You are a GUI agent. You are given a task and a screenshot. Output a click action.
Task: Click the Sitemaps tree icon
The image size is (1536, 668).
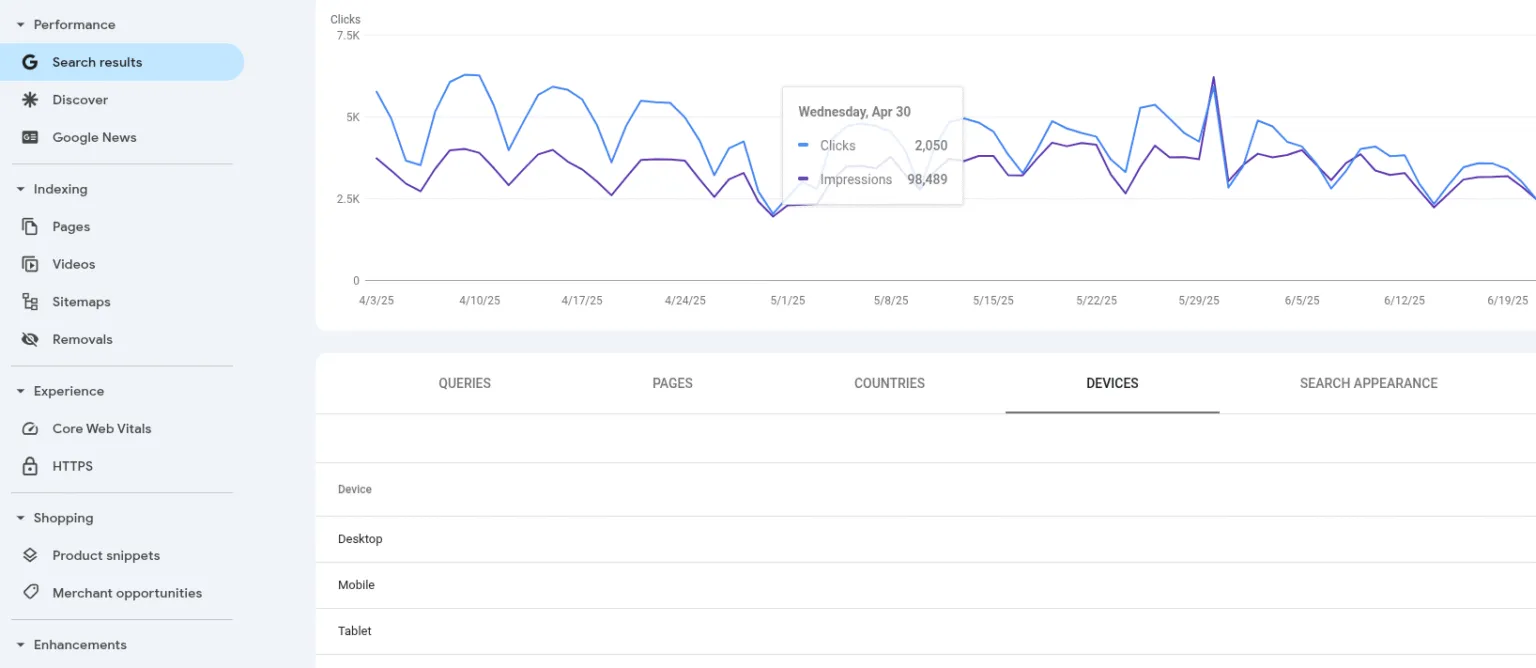[30, 302]
